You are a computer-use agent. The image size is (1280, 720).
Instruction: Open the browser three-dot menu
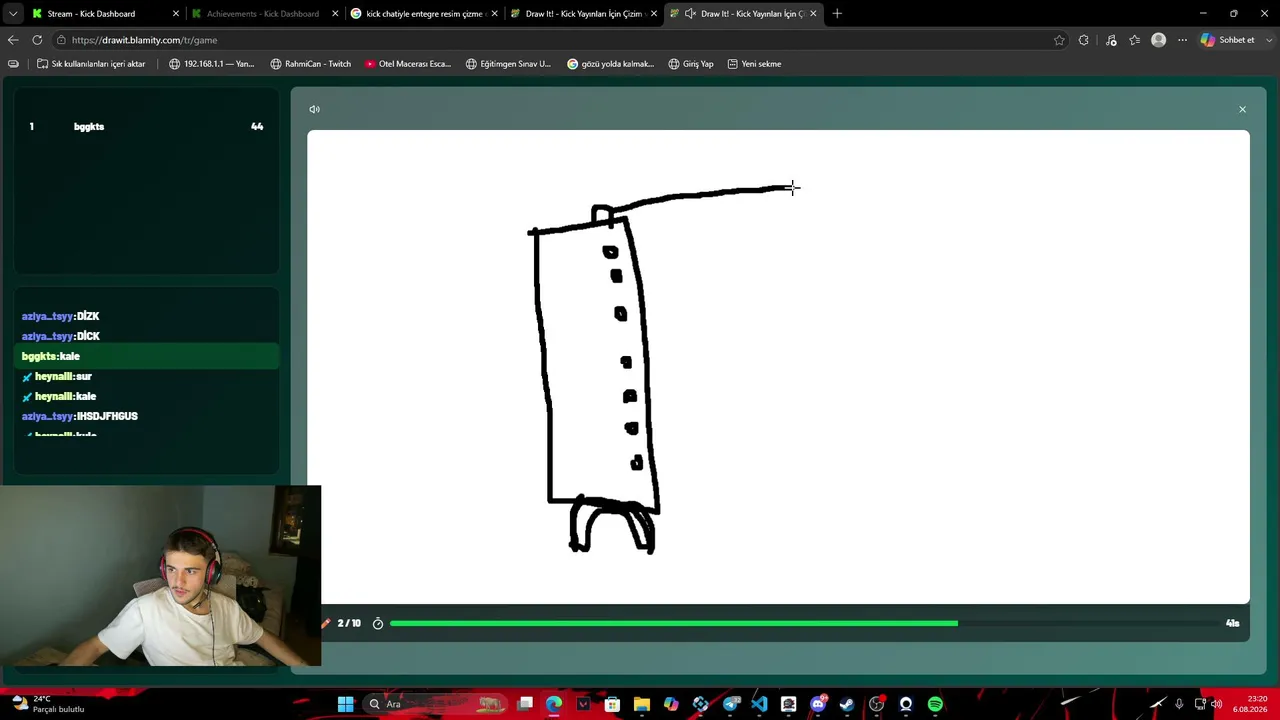pyautogui.click(x=1182, y=40)
